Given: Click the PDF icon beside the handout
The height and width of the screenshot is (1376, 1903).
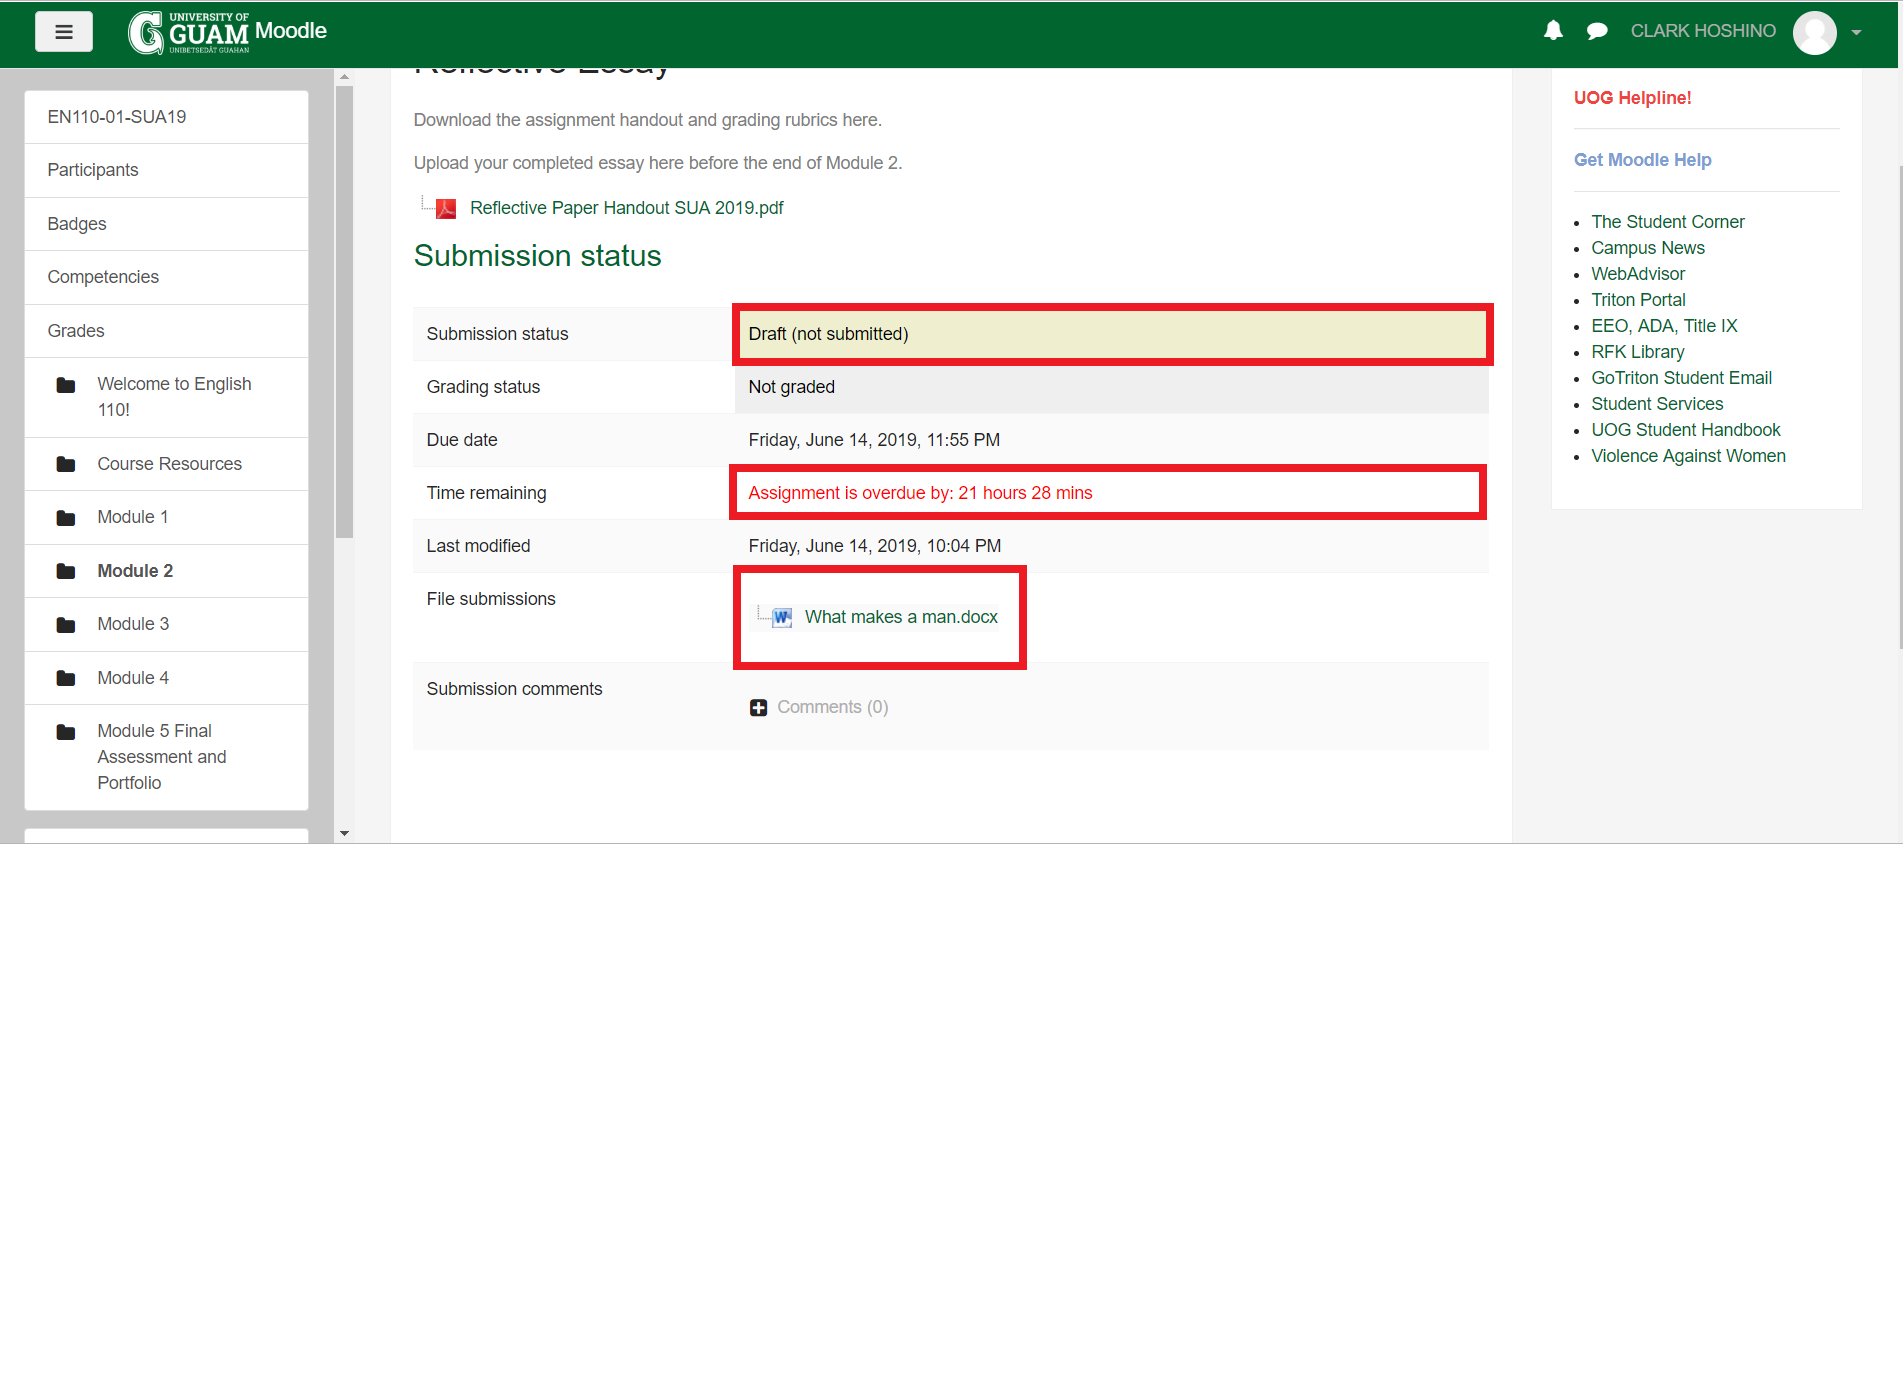Looking at the screenshot, I should click(446, 208).
